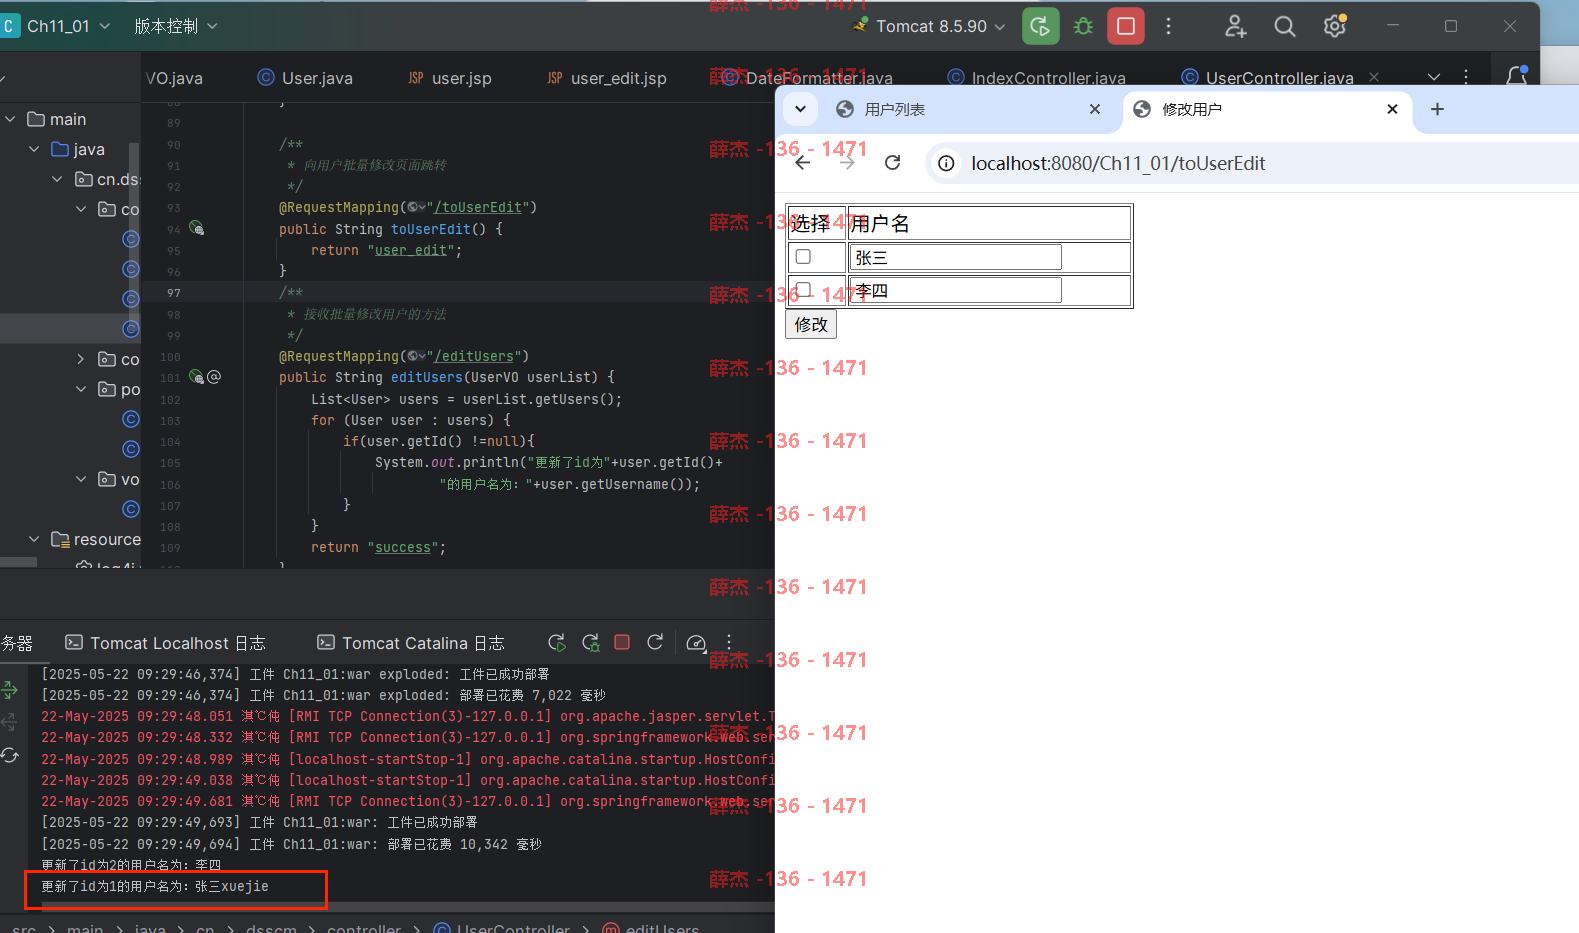This screenshot has height=933, width=1579.
Task: Go back in the browser
Action: click(802, 163)
